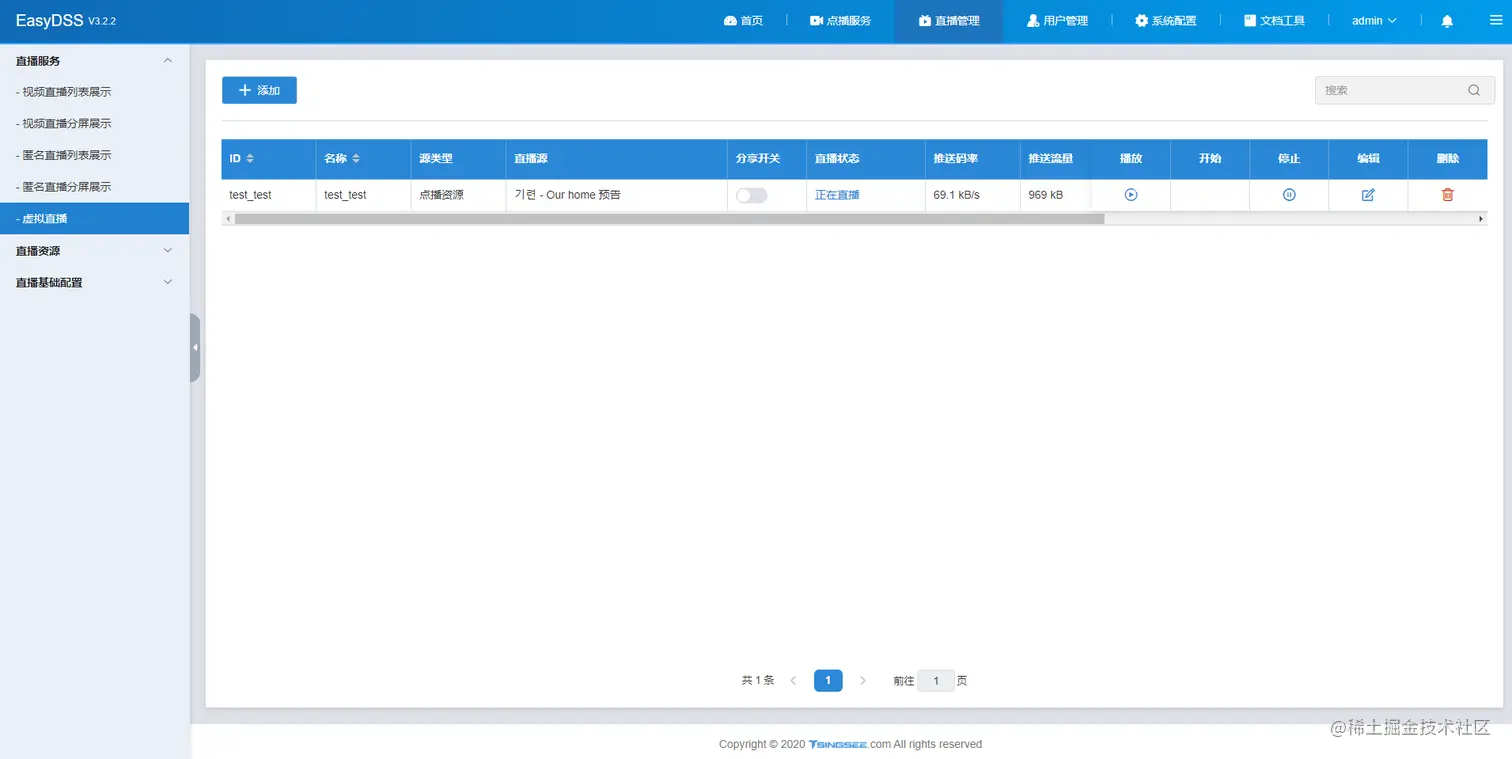Play the test_test live stream
The width and height of the screenshot is (1512, 759).
click(1130, 195)
